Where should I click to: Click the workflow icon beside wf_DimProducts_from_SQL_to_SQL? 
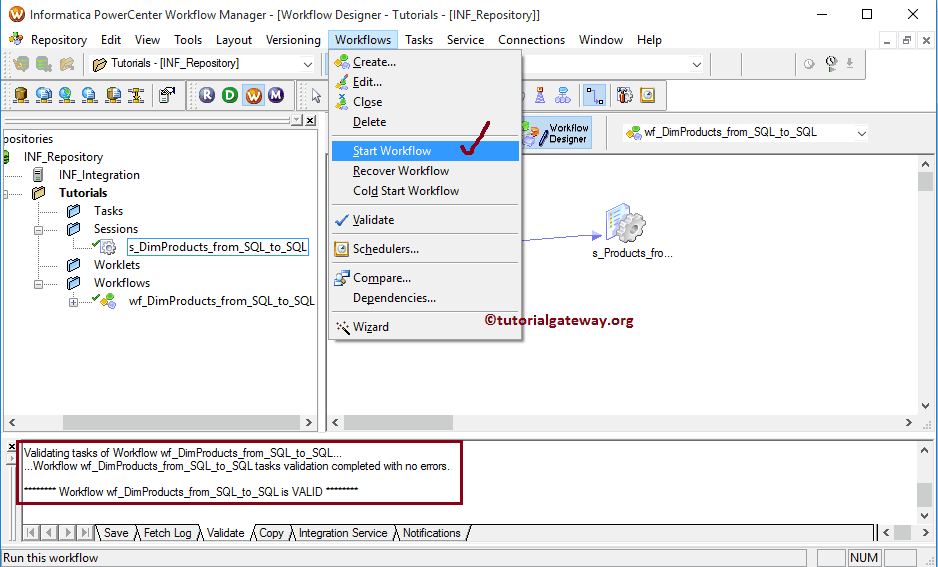click(107, 301)
